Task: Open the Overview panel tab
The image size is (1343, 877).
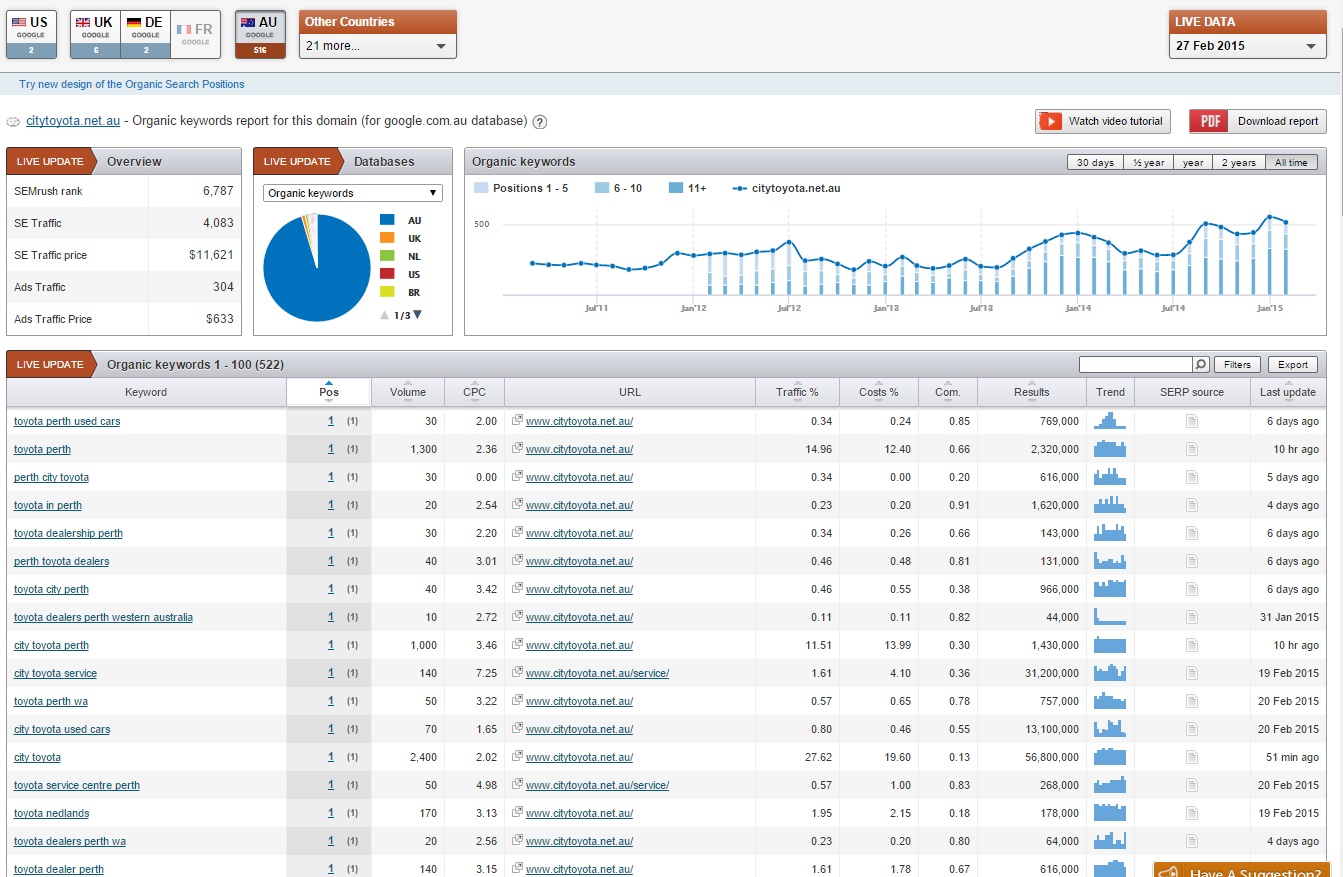Action: (x=134, y=161)
